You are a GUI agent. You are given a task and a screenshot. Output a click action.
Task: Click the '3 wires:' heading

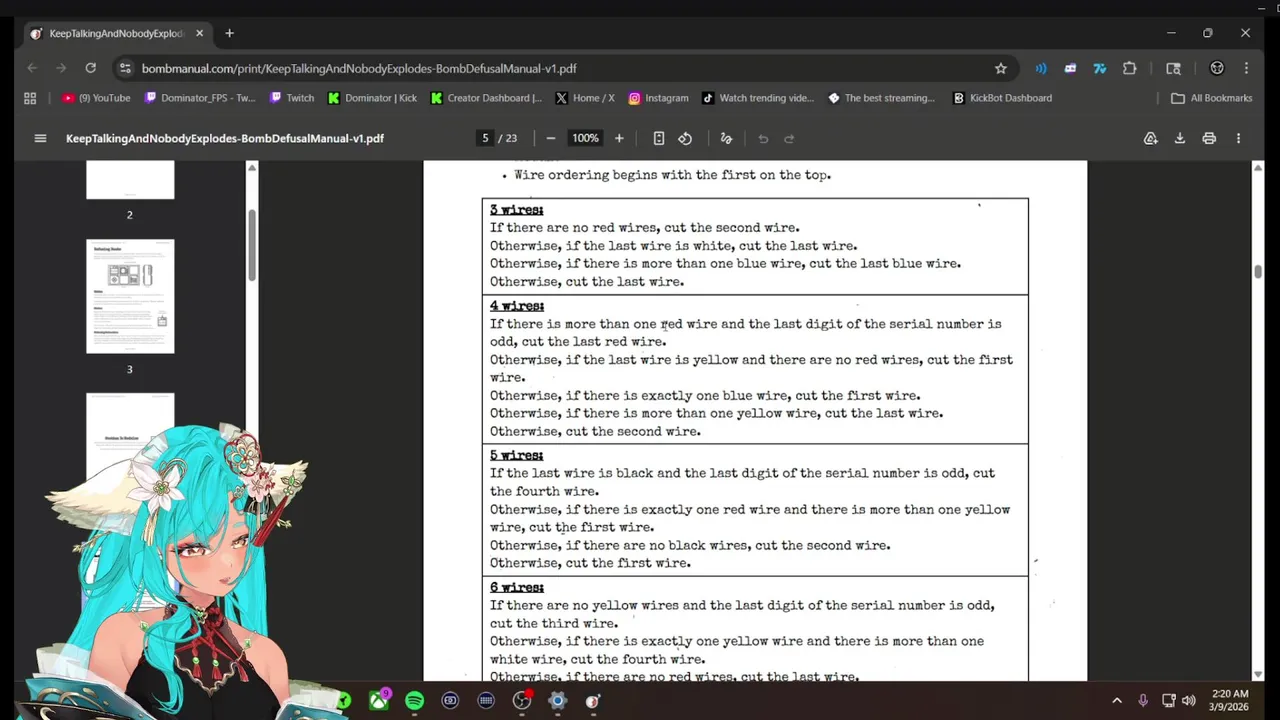pos(517,210)
